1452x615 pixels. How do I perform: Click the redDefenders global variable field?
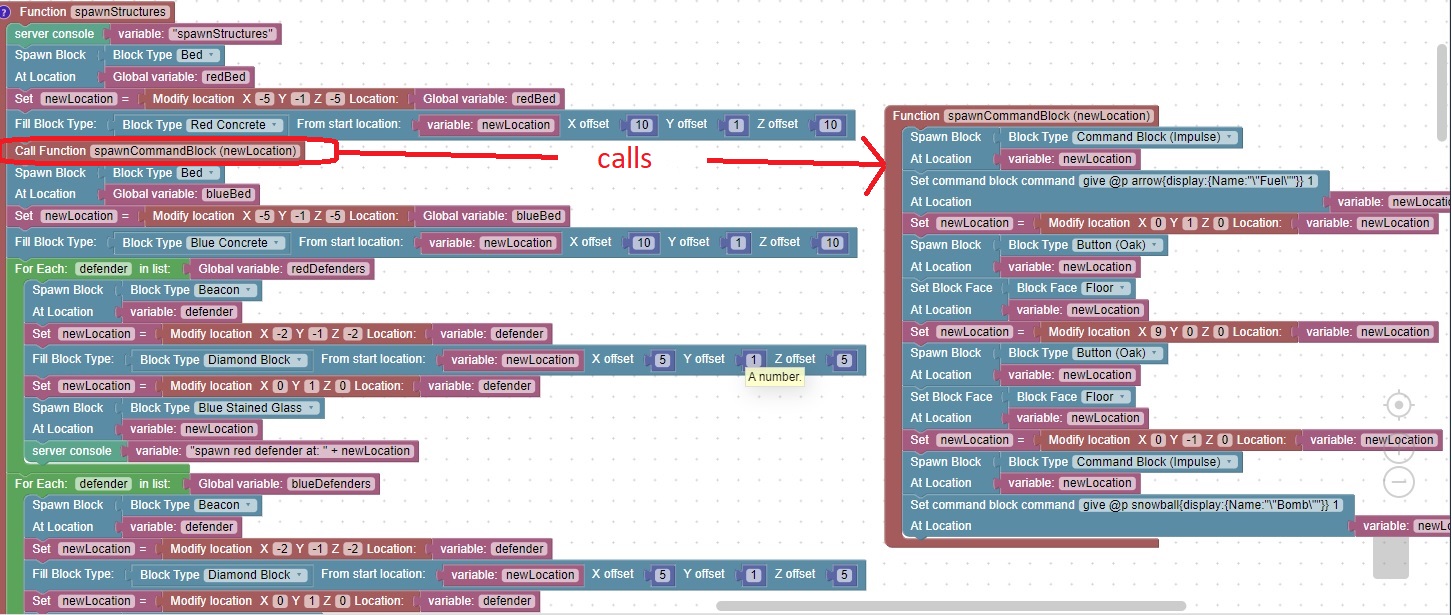[x=329, y=268]
